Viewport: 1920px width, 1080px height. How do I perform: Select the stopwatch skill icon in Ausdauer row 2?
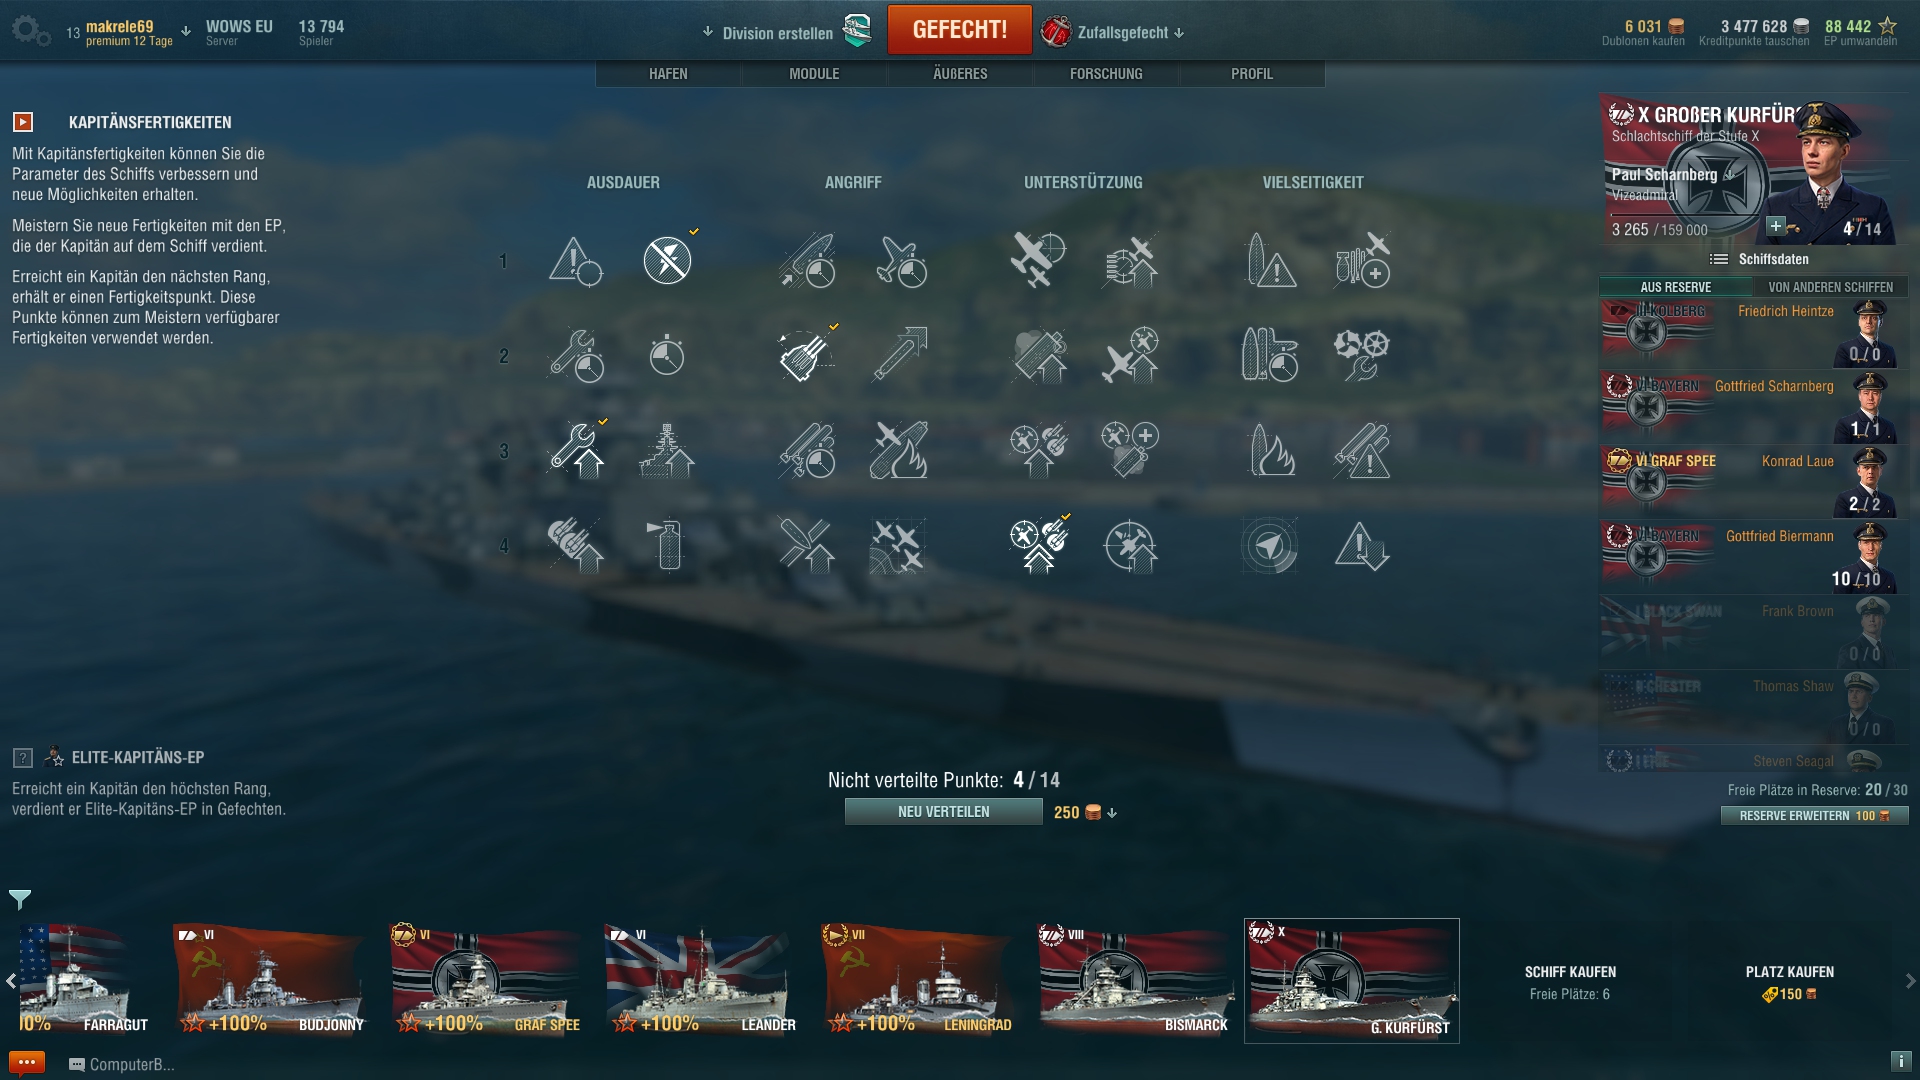click(x=666, y=355)
